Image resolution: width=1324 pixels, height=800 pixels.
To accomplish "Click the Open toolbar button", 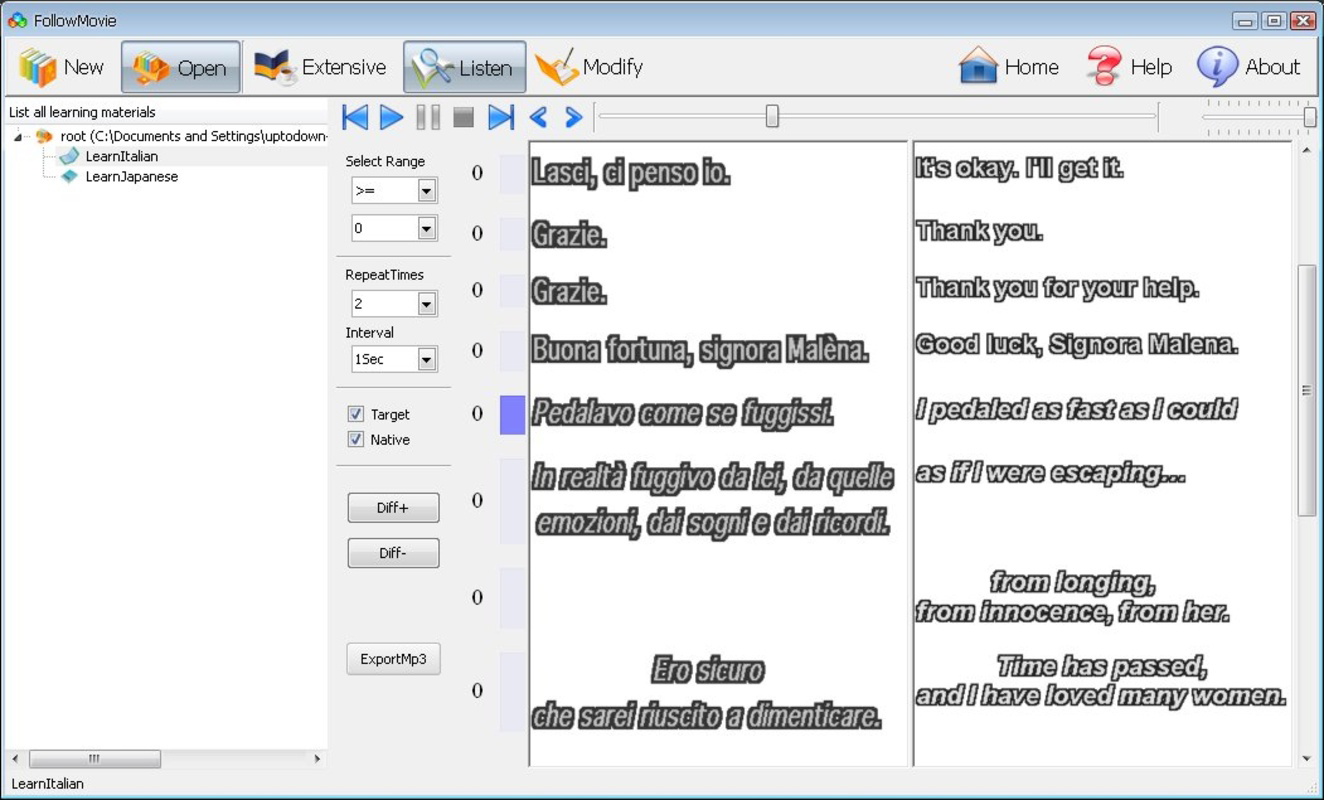I will coord(181,67).
